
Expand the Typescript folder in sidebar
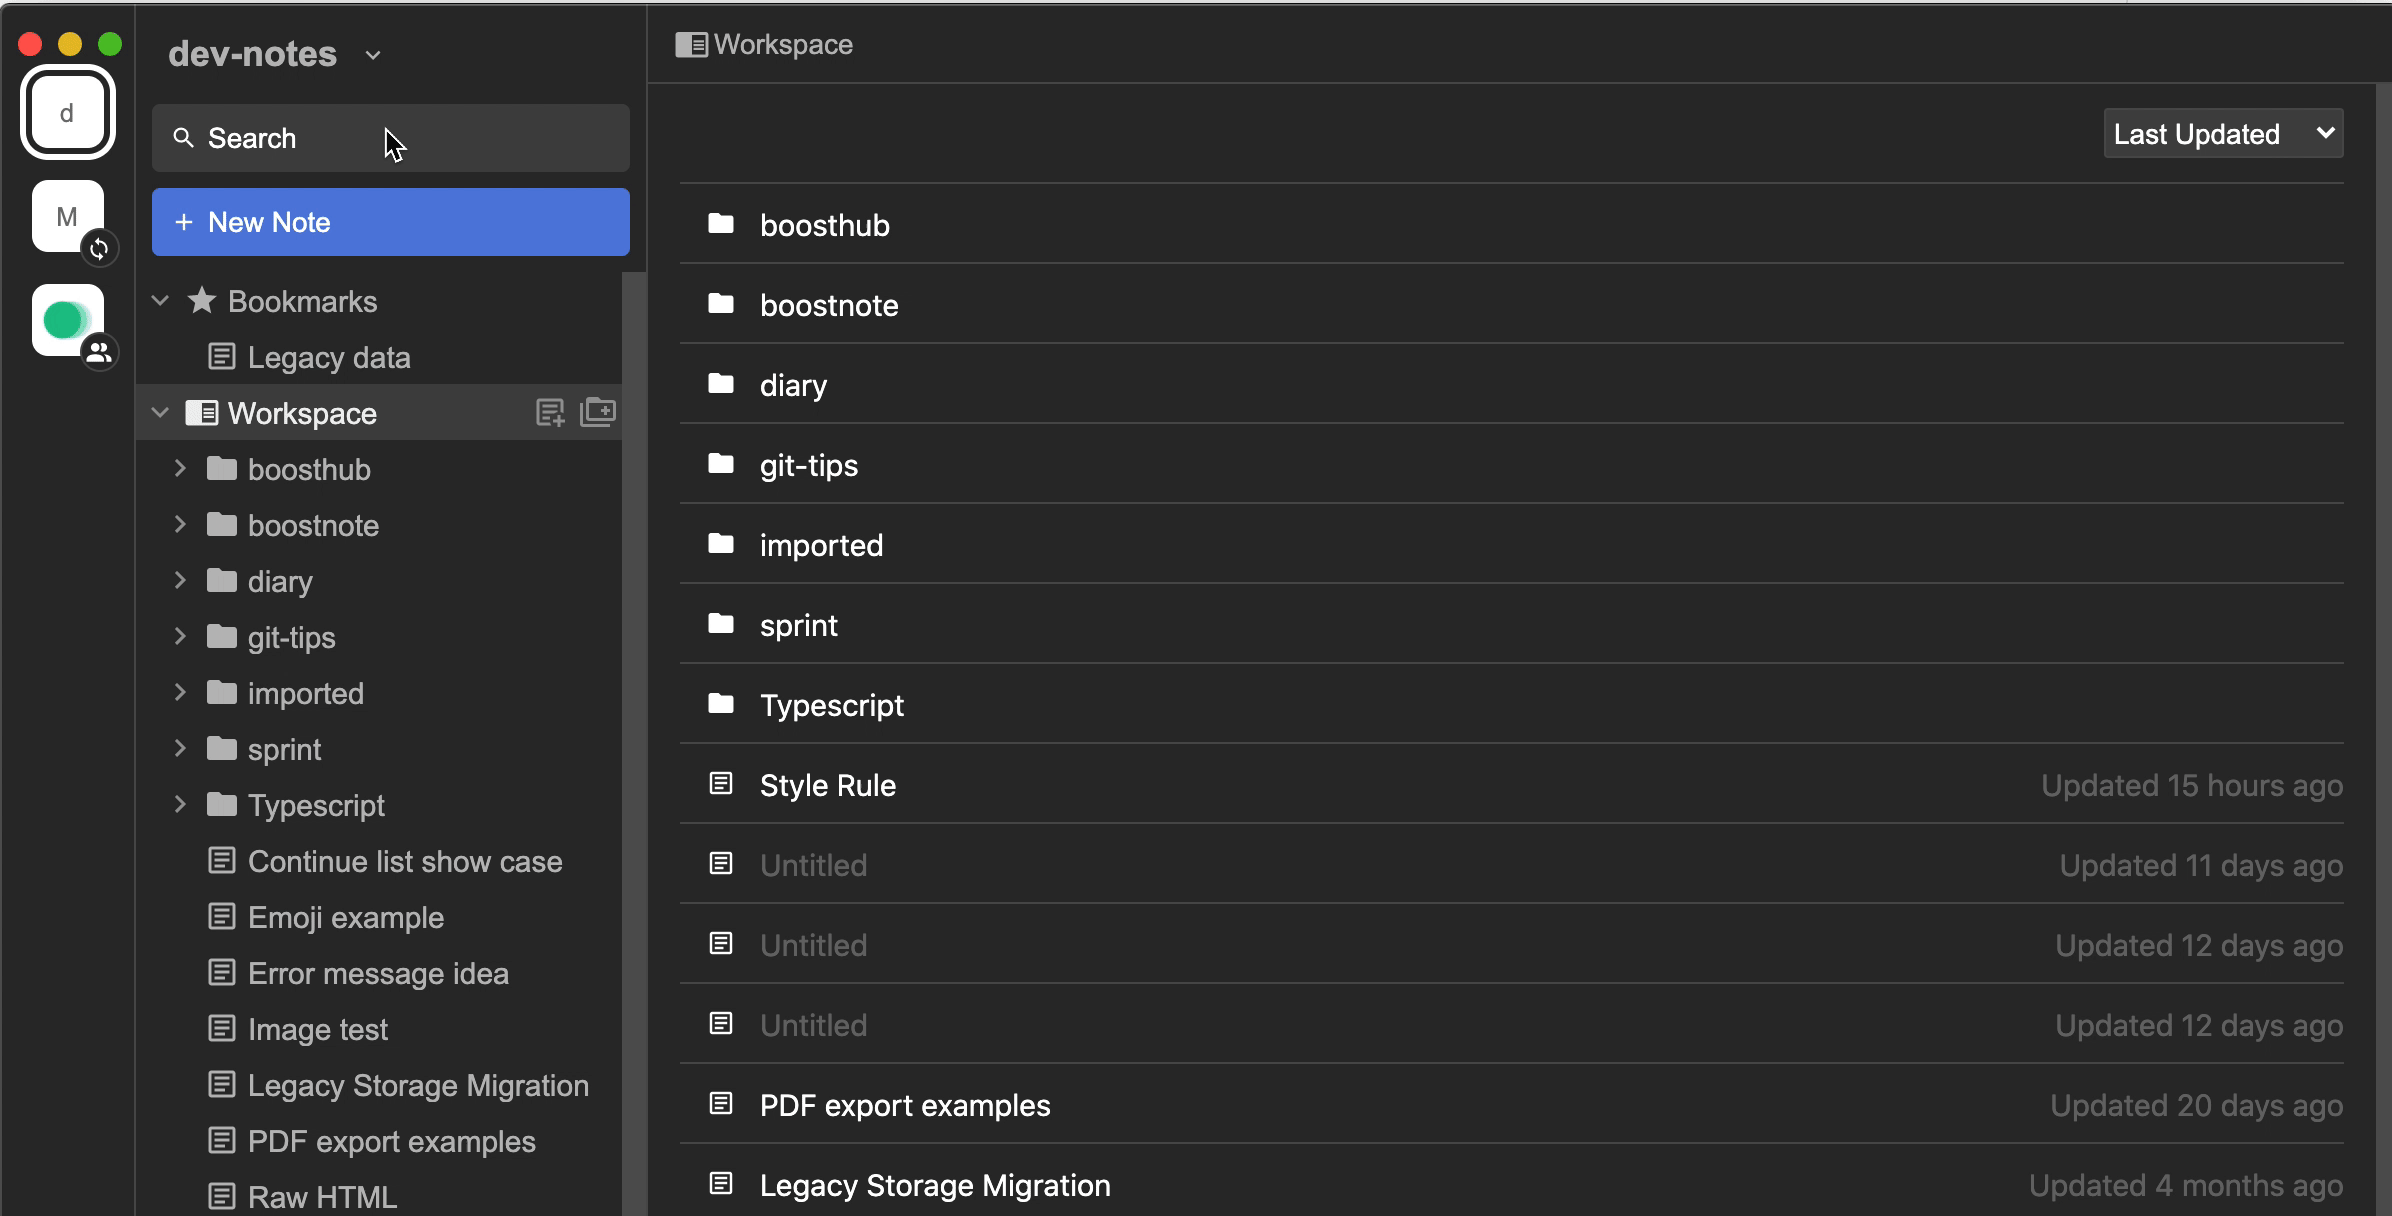tap(180, 805)
